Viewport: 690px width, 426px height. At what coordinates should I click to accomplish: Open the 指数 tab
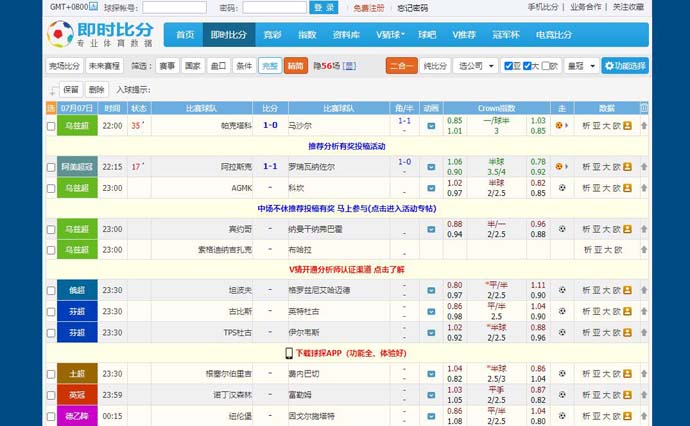307,35
